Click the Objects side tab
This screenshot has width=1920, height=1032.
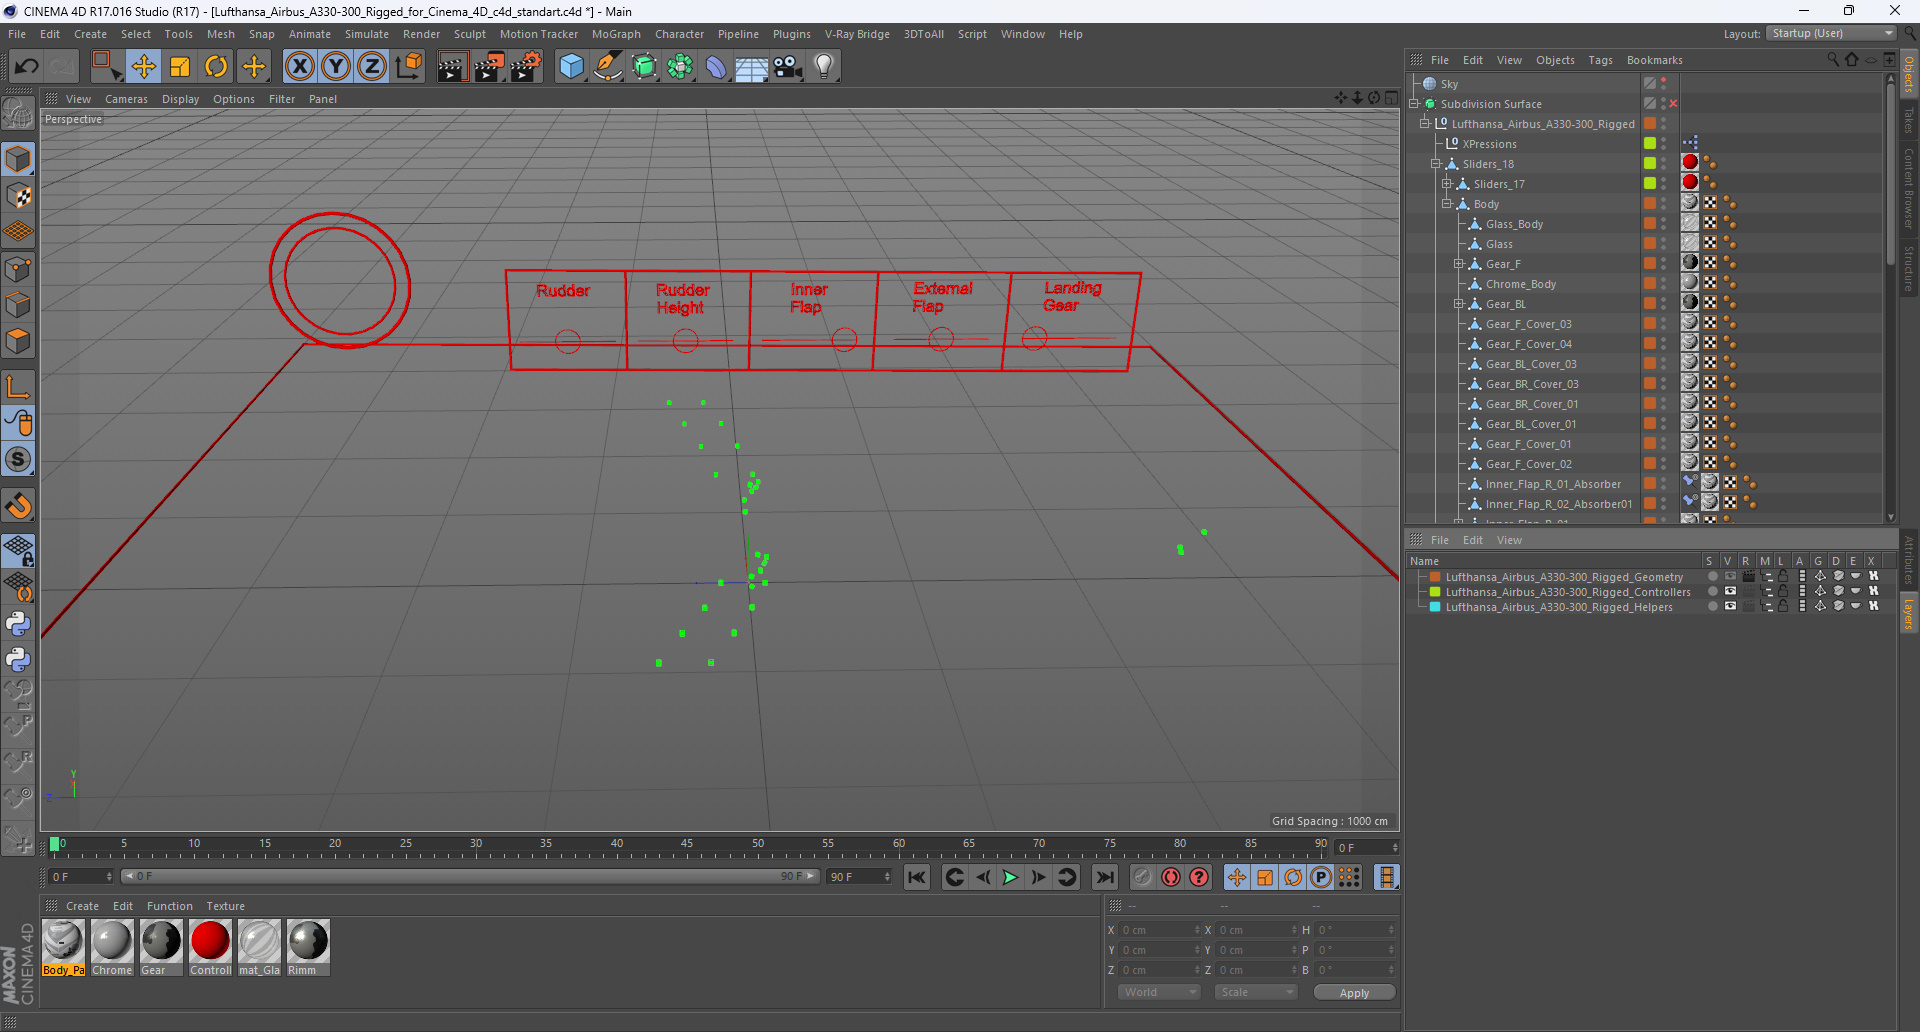pos(1909,75)
